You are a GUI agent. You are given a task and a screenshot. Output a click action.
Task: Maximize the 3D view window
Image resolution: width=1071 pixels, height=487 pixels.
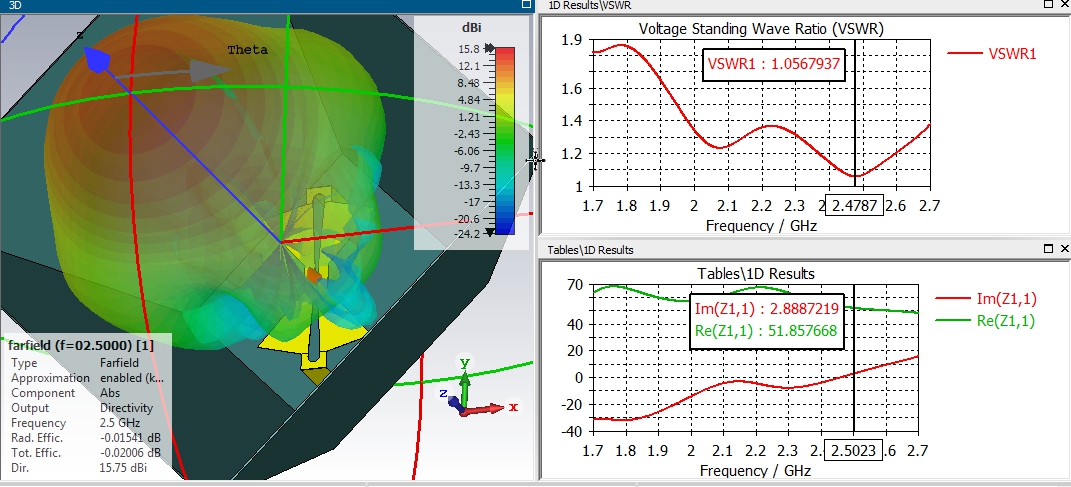click(526, 4)
